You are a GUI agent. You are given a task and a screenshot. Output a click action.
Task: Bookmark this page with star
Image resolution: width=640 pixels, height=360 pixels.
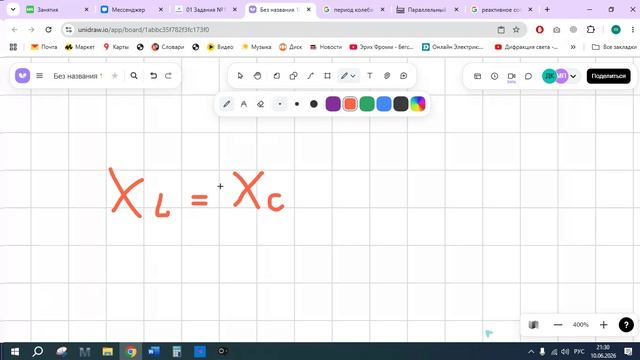coord(516,29)
